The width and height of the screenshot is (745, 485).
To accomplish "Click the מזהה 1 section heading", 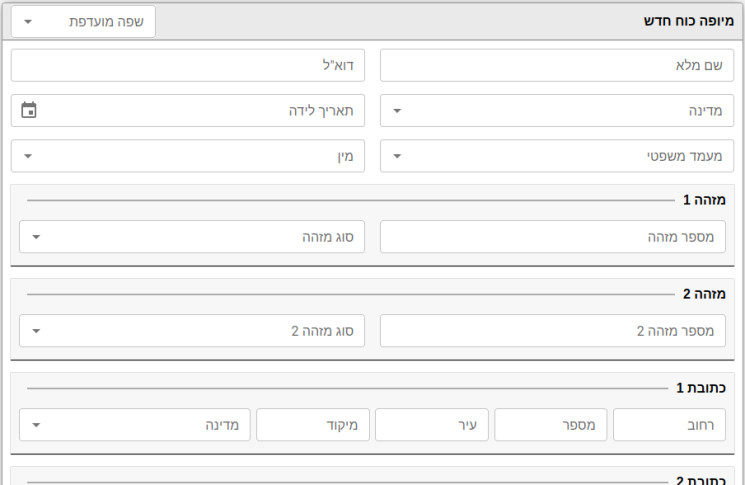I will [704, 200].
